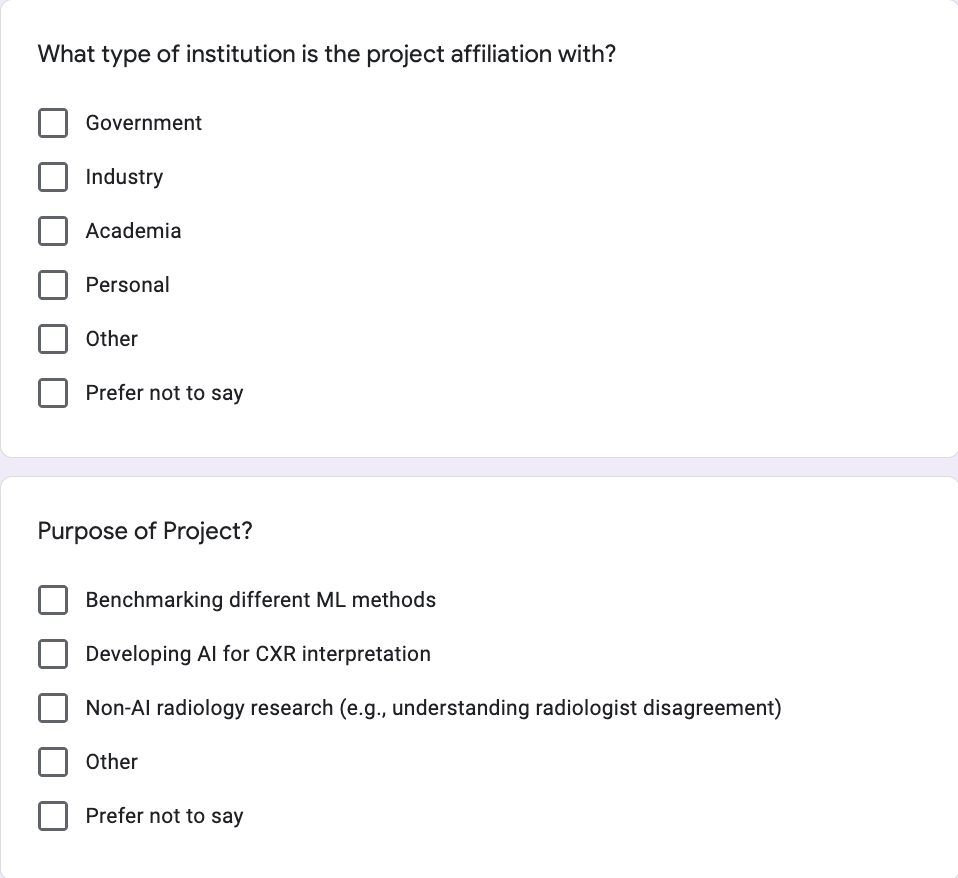Select the Academia checkbox
This screenshot has width=958, height=878.
coord(53,231)
